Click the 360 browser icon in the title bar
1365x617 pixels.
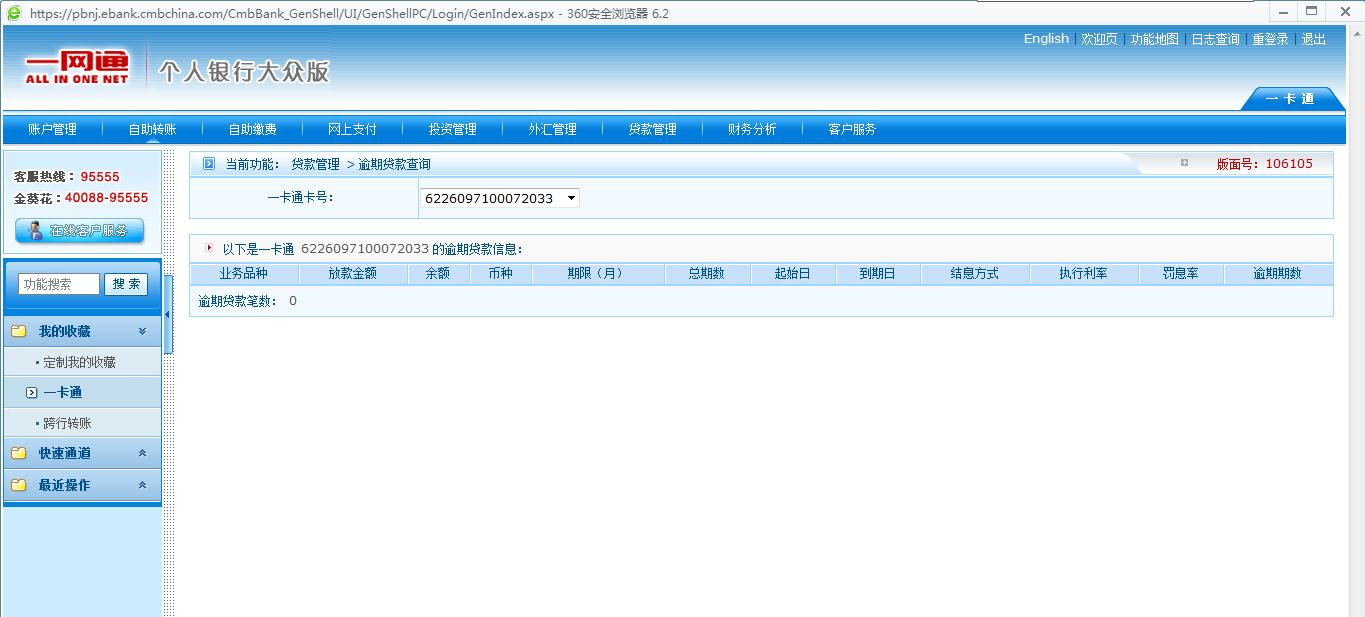point(14,13)
